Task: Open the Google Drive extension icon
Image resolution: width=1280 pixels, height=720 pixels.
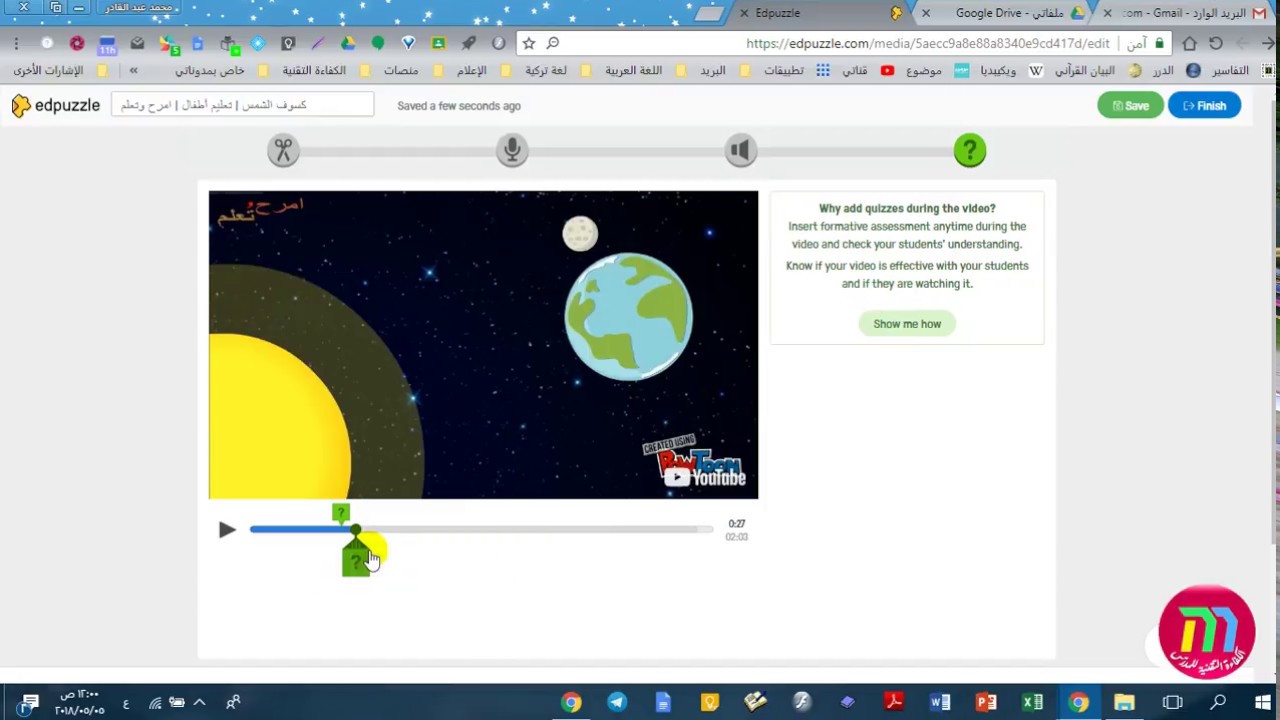Action: coord(348,43)
